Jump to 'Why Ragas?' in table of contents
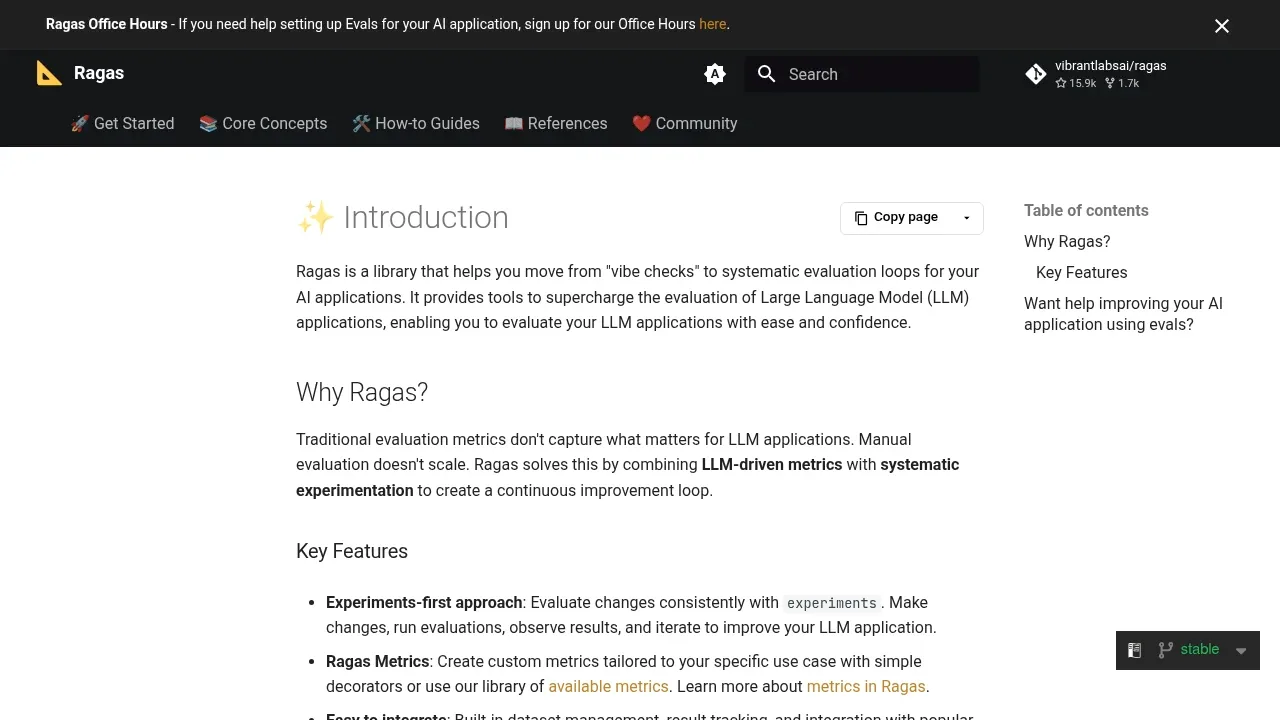This screenshot has width=1280, height=720. [x=1067, y=241]
